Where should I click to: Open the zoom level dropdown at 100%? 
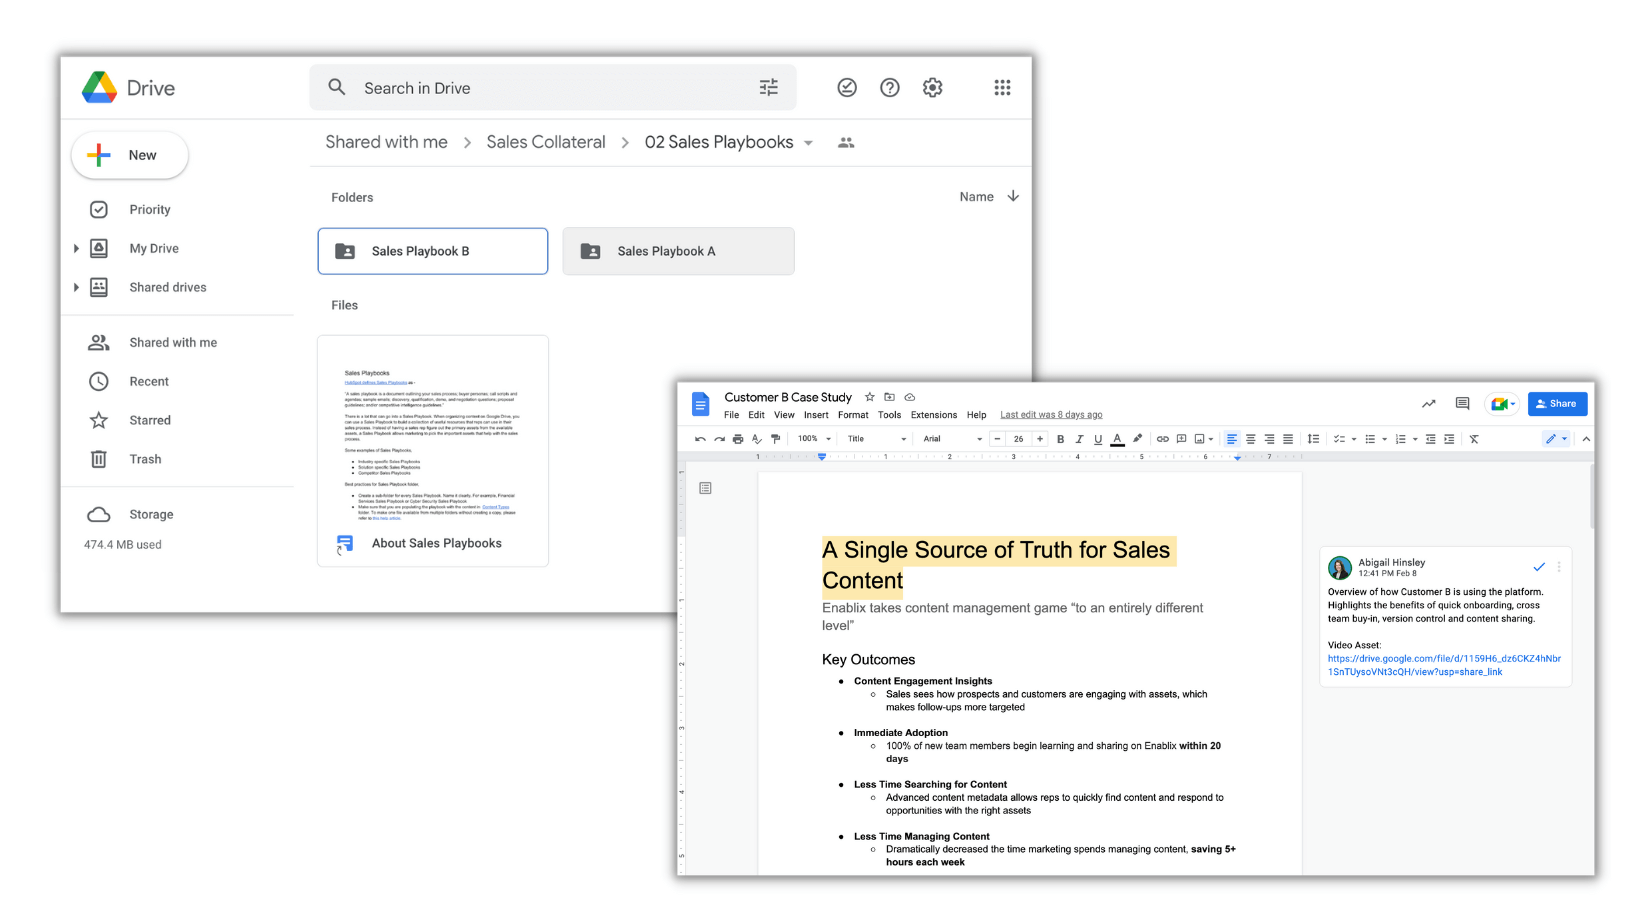pyautogui.click(x=814, y=439)
